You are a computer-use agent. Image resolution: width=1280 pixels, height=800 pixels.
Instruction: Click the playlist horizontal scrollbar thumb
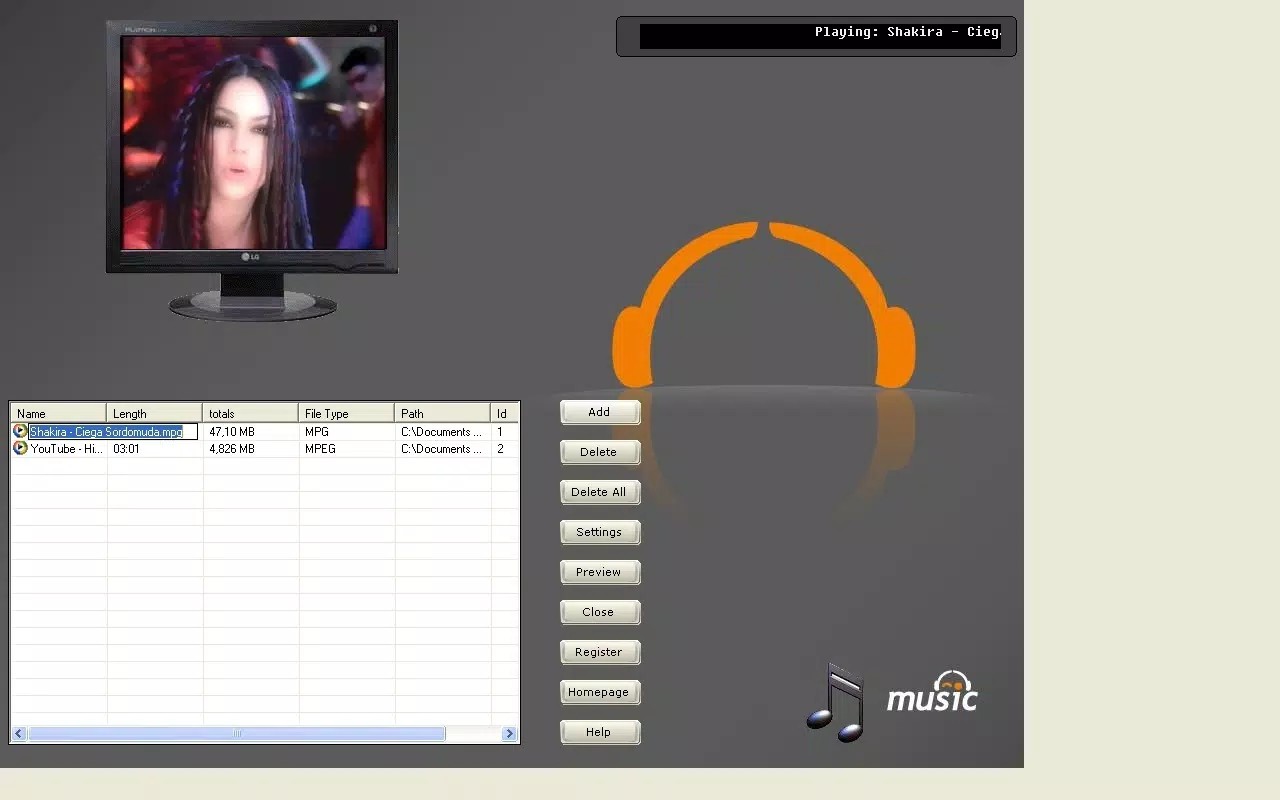click(237, 734)
